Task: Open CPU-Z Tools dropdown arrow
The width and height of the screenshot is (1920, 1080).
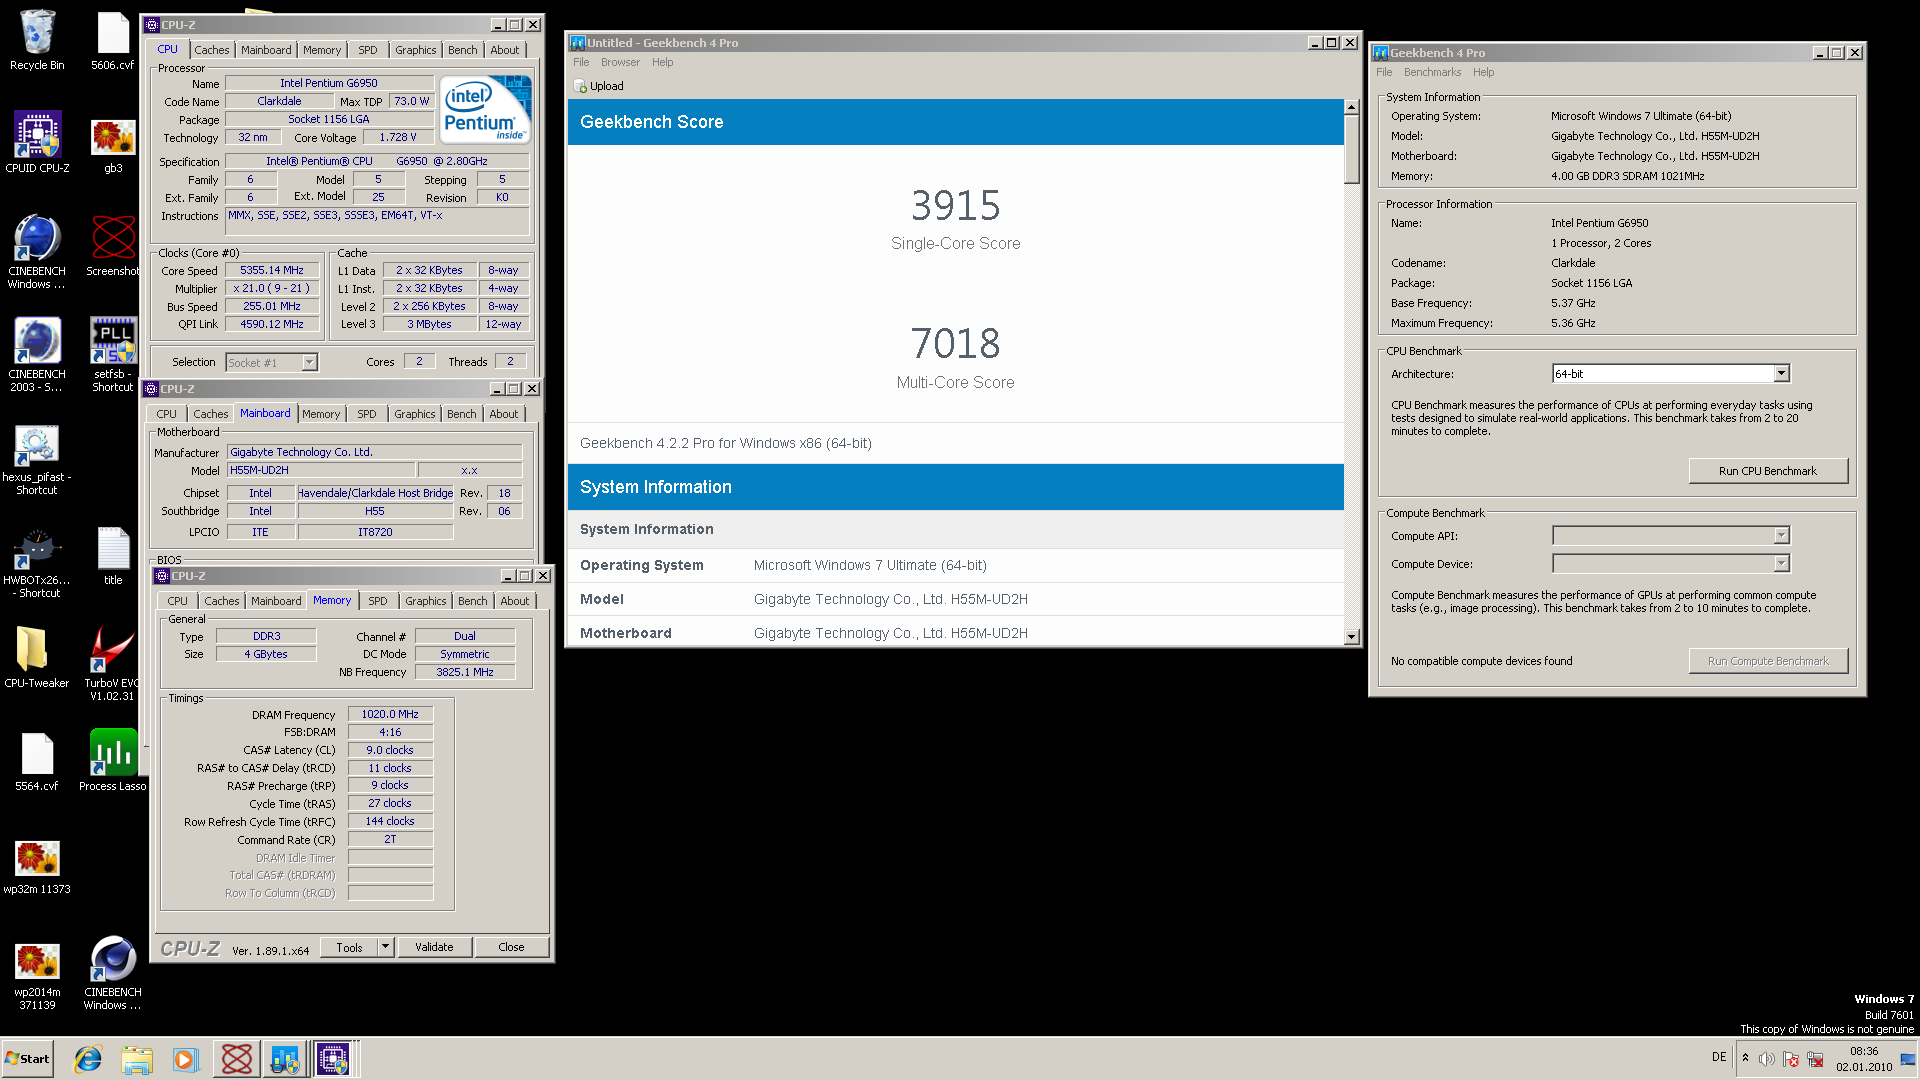Action: (x=386, y=947)
